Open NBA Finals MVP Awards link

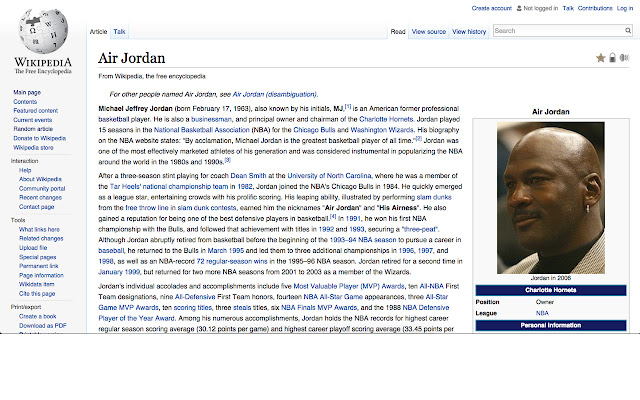pos(319,307)
